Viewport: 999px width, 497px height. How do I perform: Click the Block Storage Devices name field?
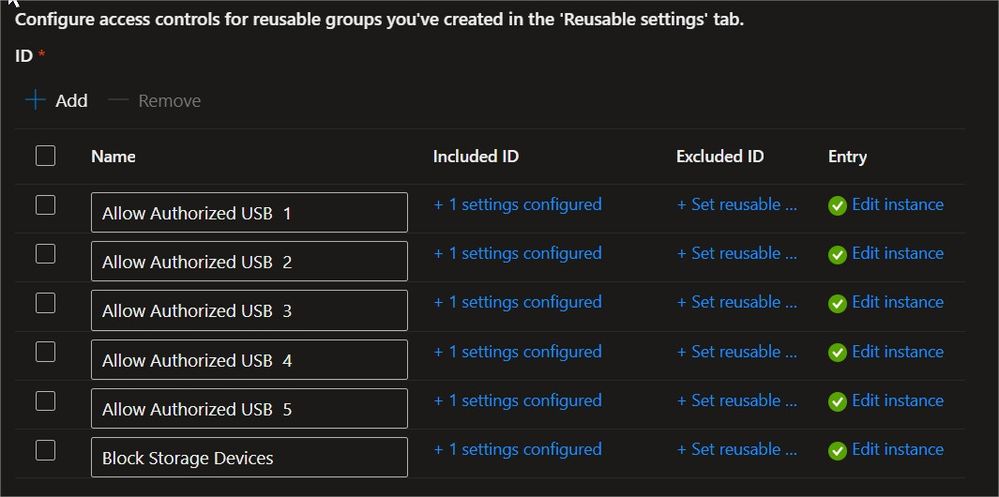(249, 457)
